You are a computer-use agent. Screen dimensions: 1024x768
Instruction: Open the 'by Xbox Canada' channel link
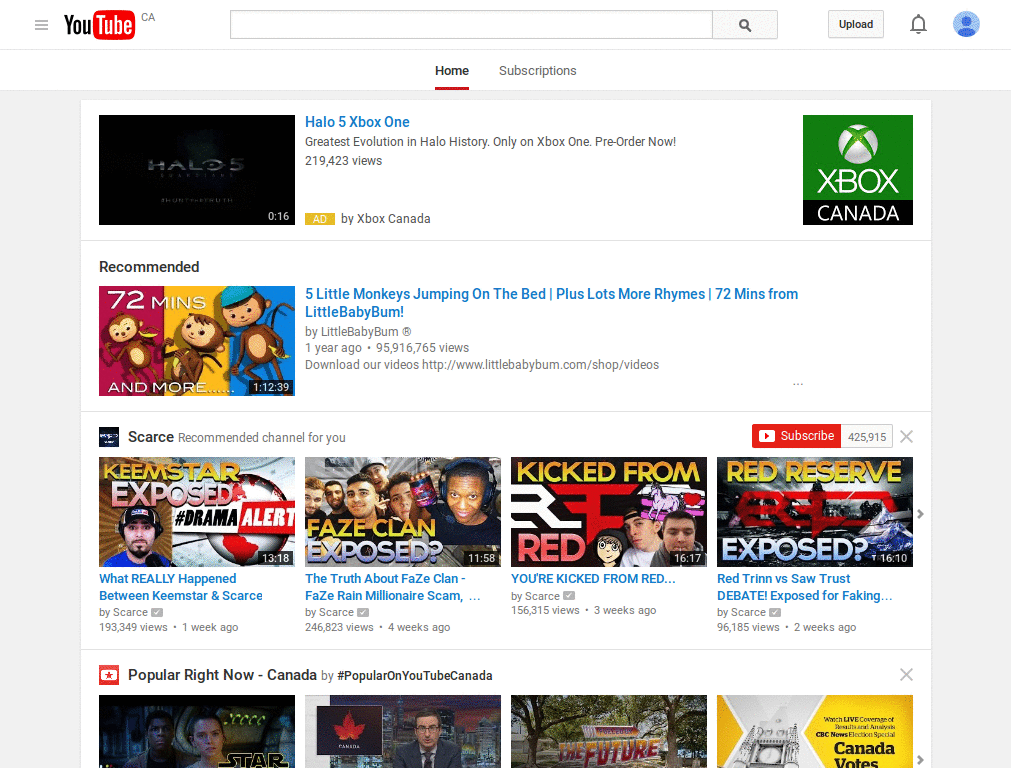click(x=386, y=219)
